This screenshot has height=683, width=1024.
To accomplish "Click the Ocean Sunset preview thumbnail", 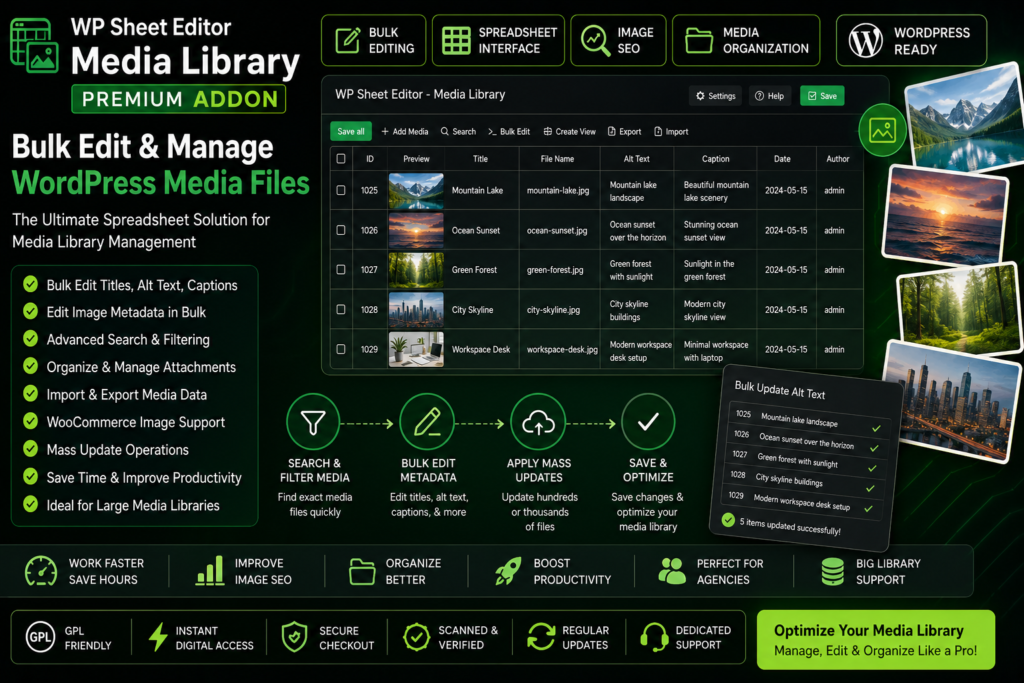I will (x=416, y=230).
